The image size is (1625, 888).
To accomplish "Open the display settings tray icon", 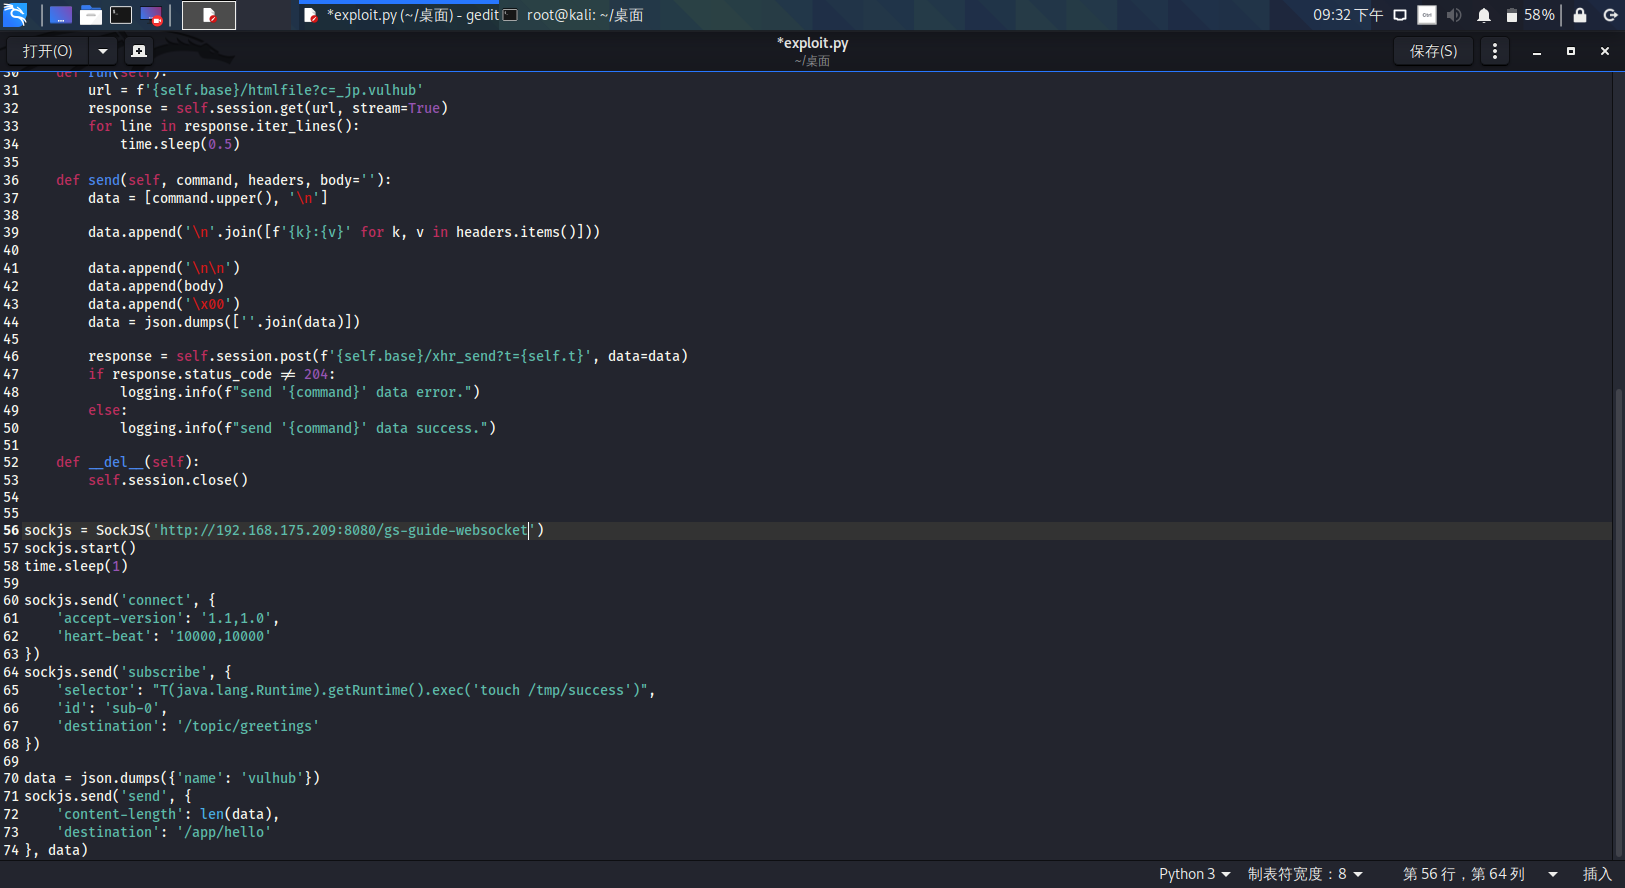I will 1400,15.
